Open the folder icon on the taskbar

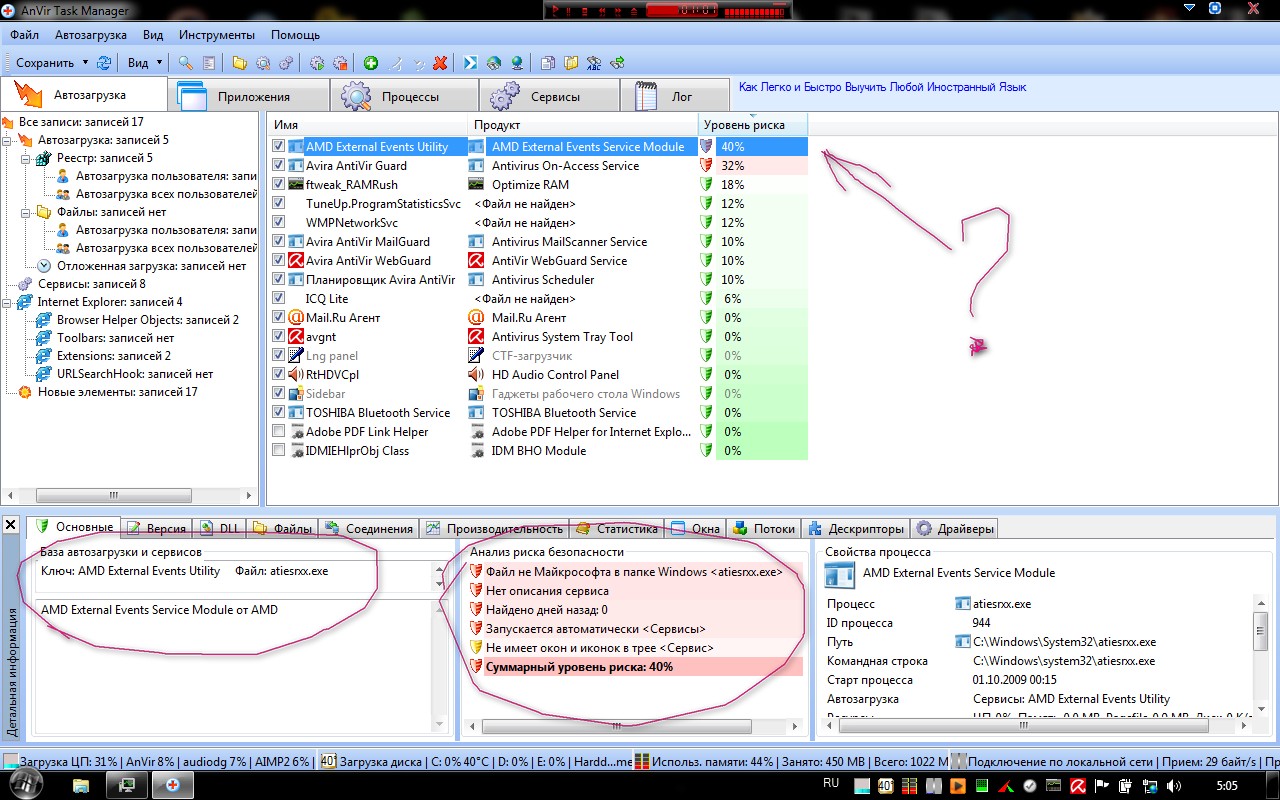[82, 785]
